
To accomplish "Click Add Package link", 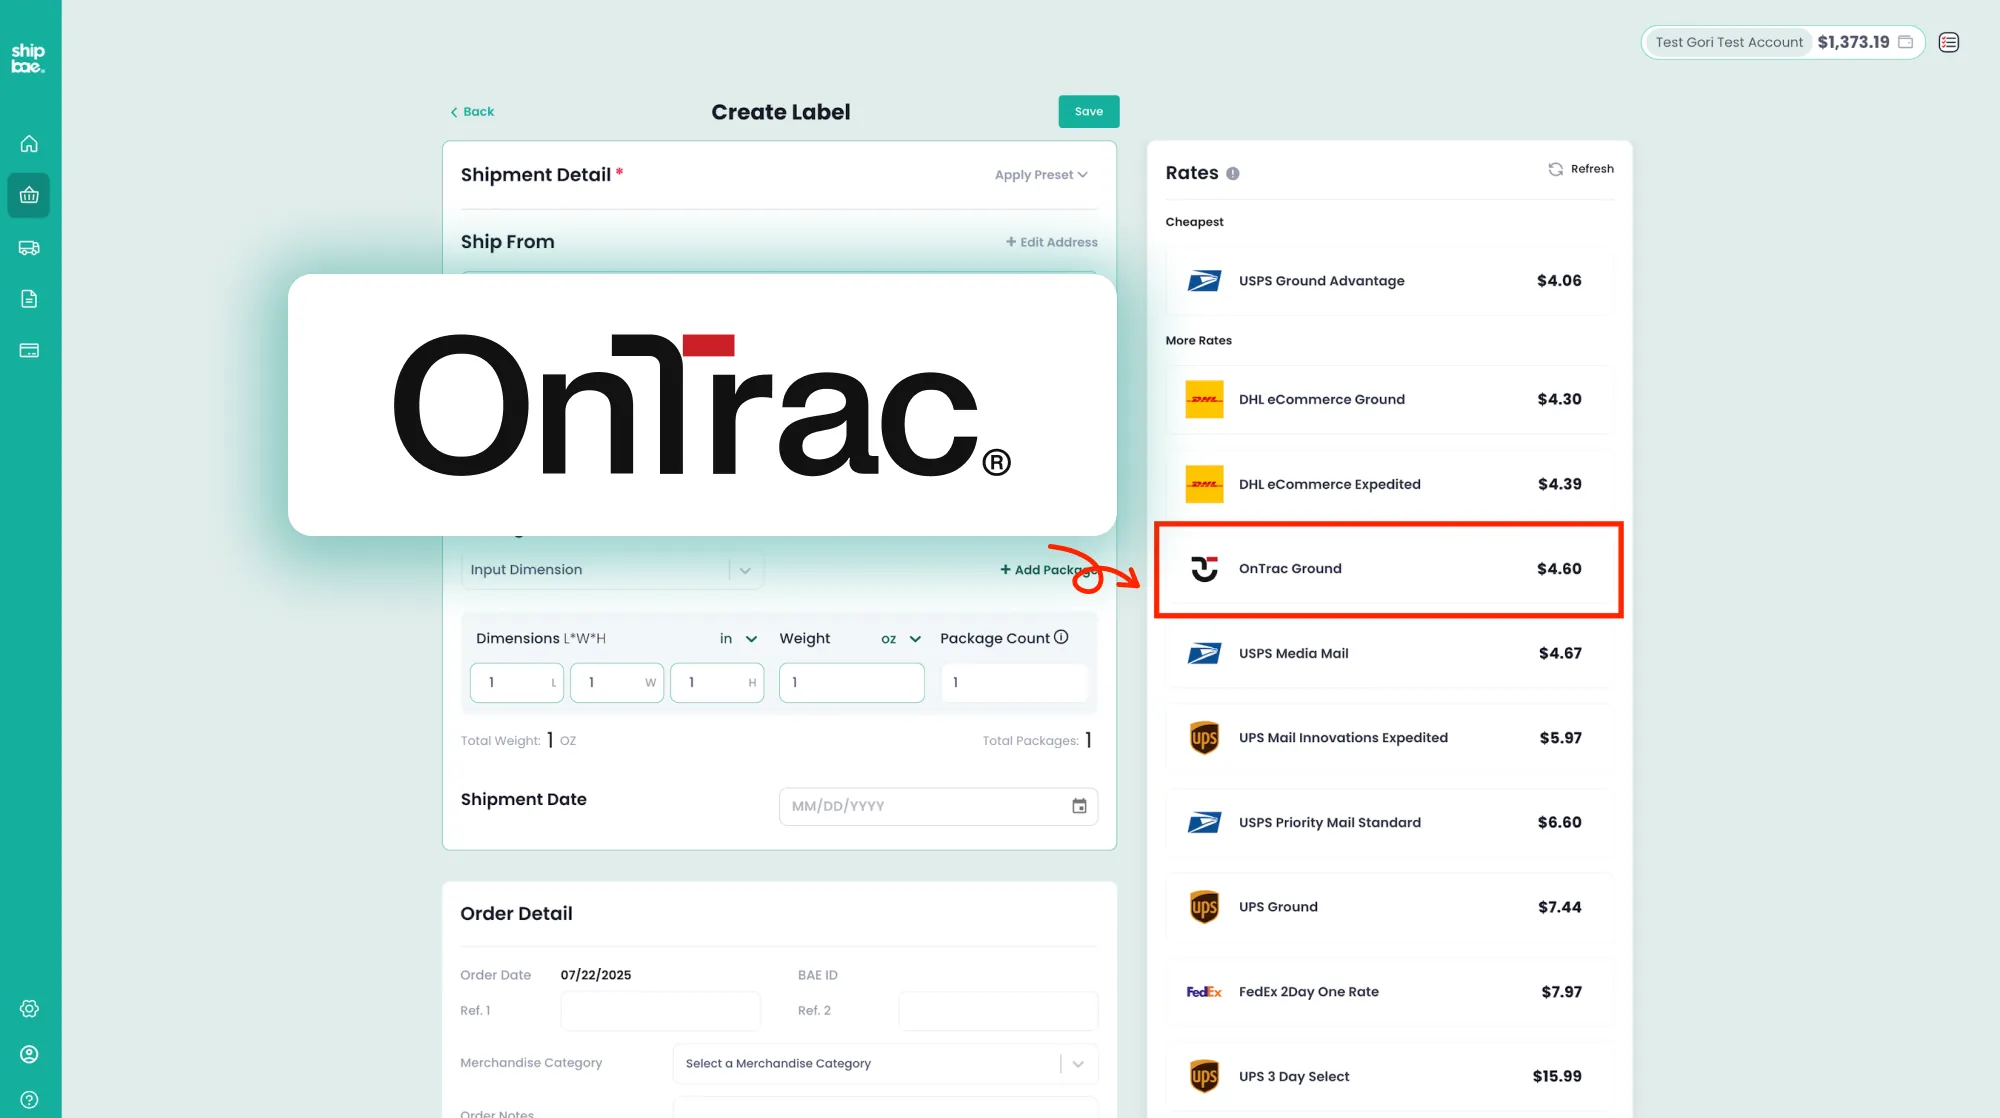I will (x=1048, y=570).
